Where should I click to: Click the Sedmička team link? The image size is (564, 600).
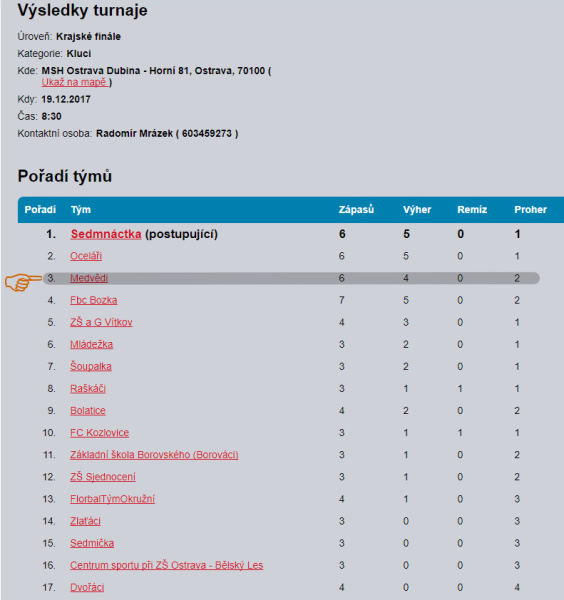[92, 543]
